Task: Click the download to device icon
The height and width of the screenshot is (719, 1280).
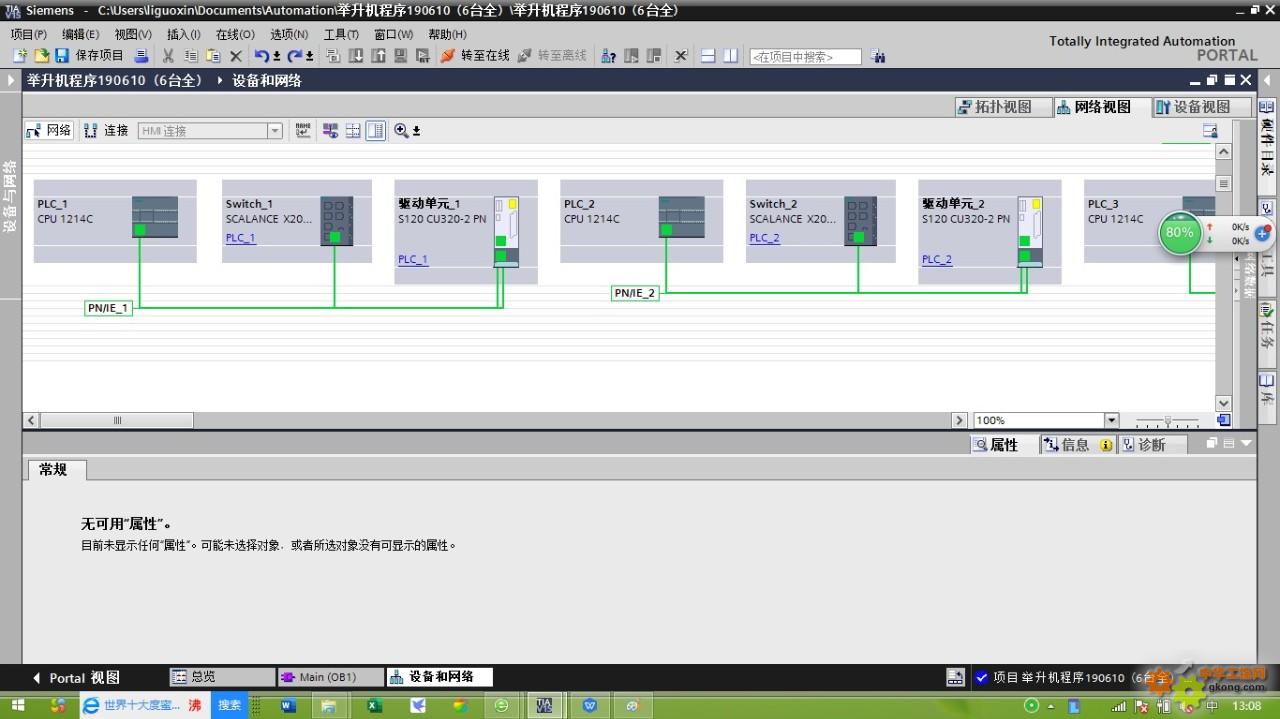Action: coord(356,56)
